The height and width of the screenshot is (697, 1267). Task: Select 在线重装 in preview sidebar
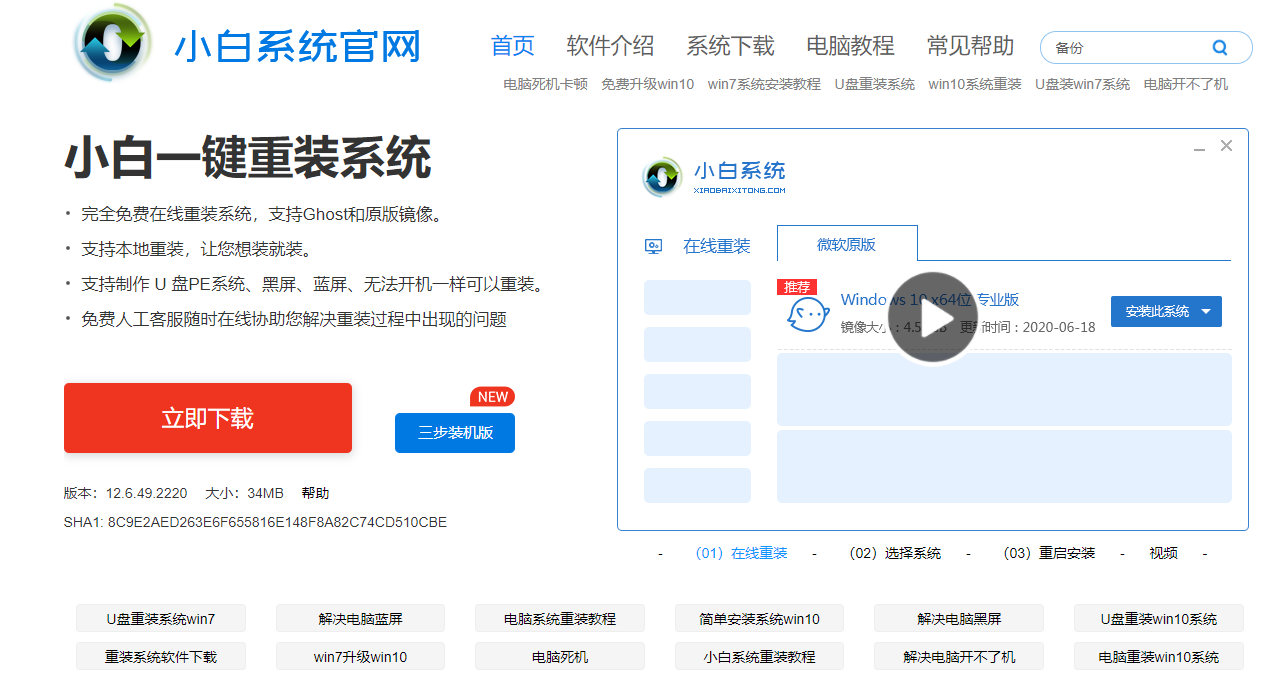(x=716, y=246)
